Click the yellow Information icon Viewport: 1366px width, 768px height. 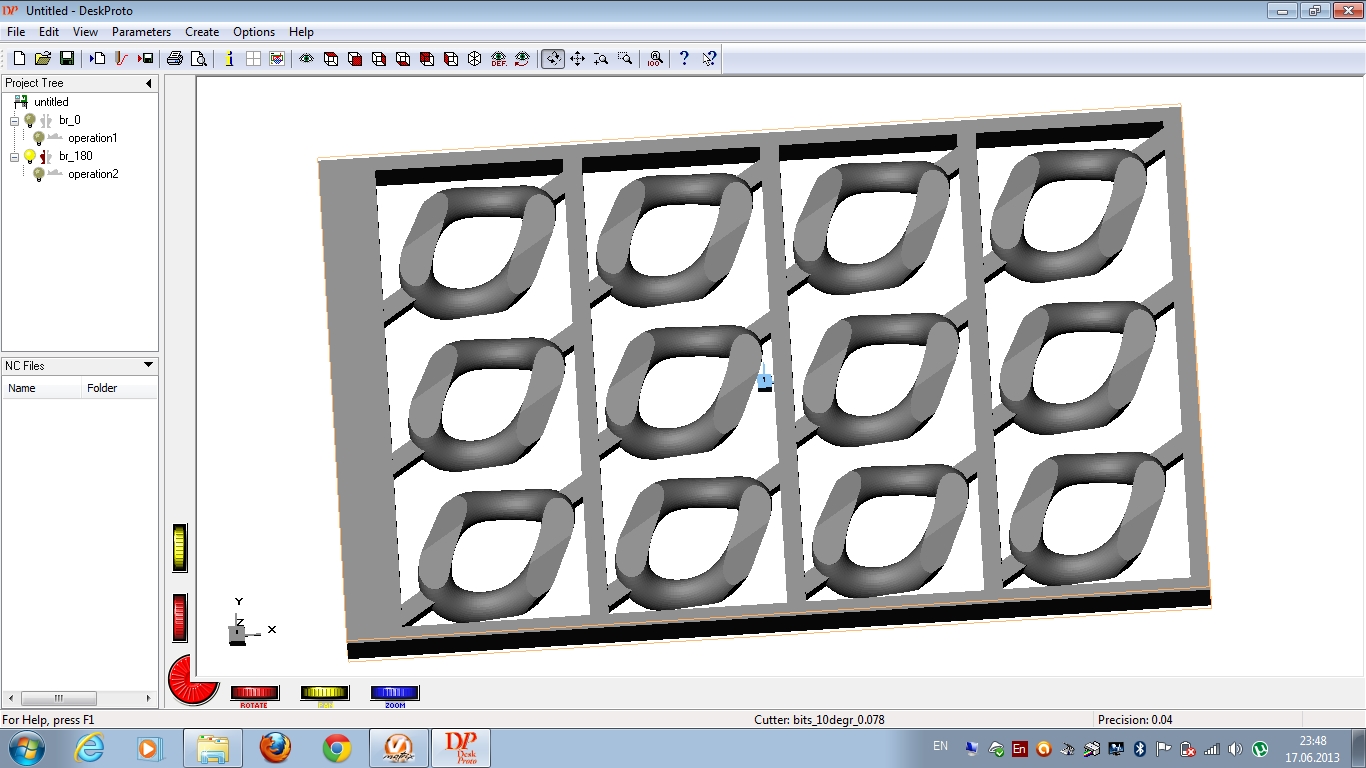tap(229, 59)
